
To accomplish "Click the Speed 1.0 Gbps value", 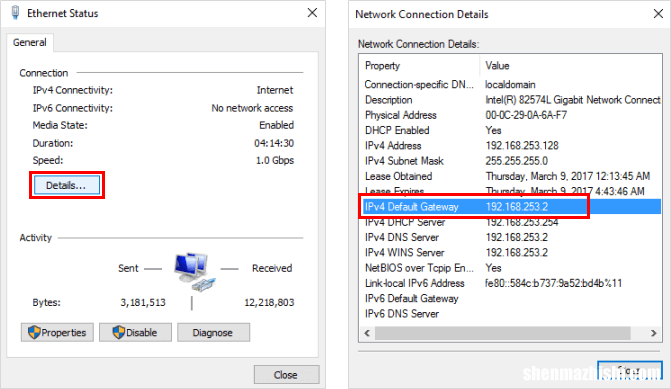I will (x=275, y=160).
